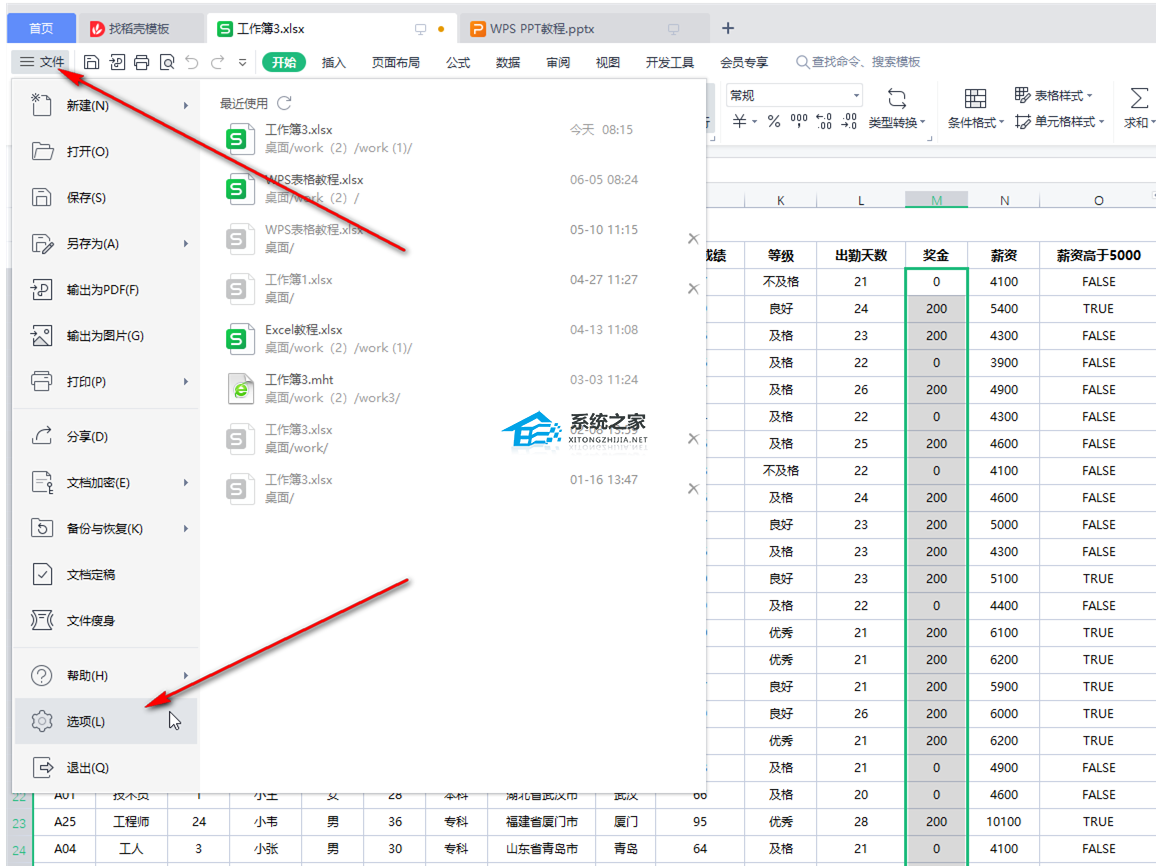Click the 求和 sum icon

point(1138,98)
